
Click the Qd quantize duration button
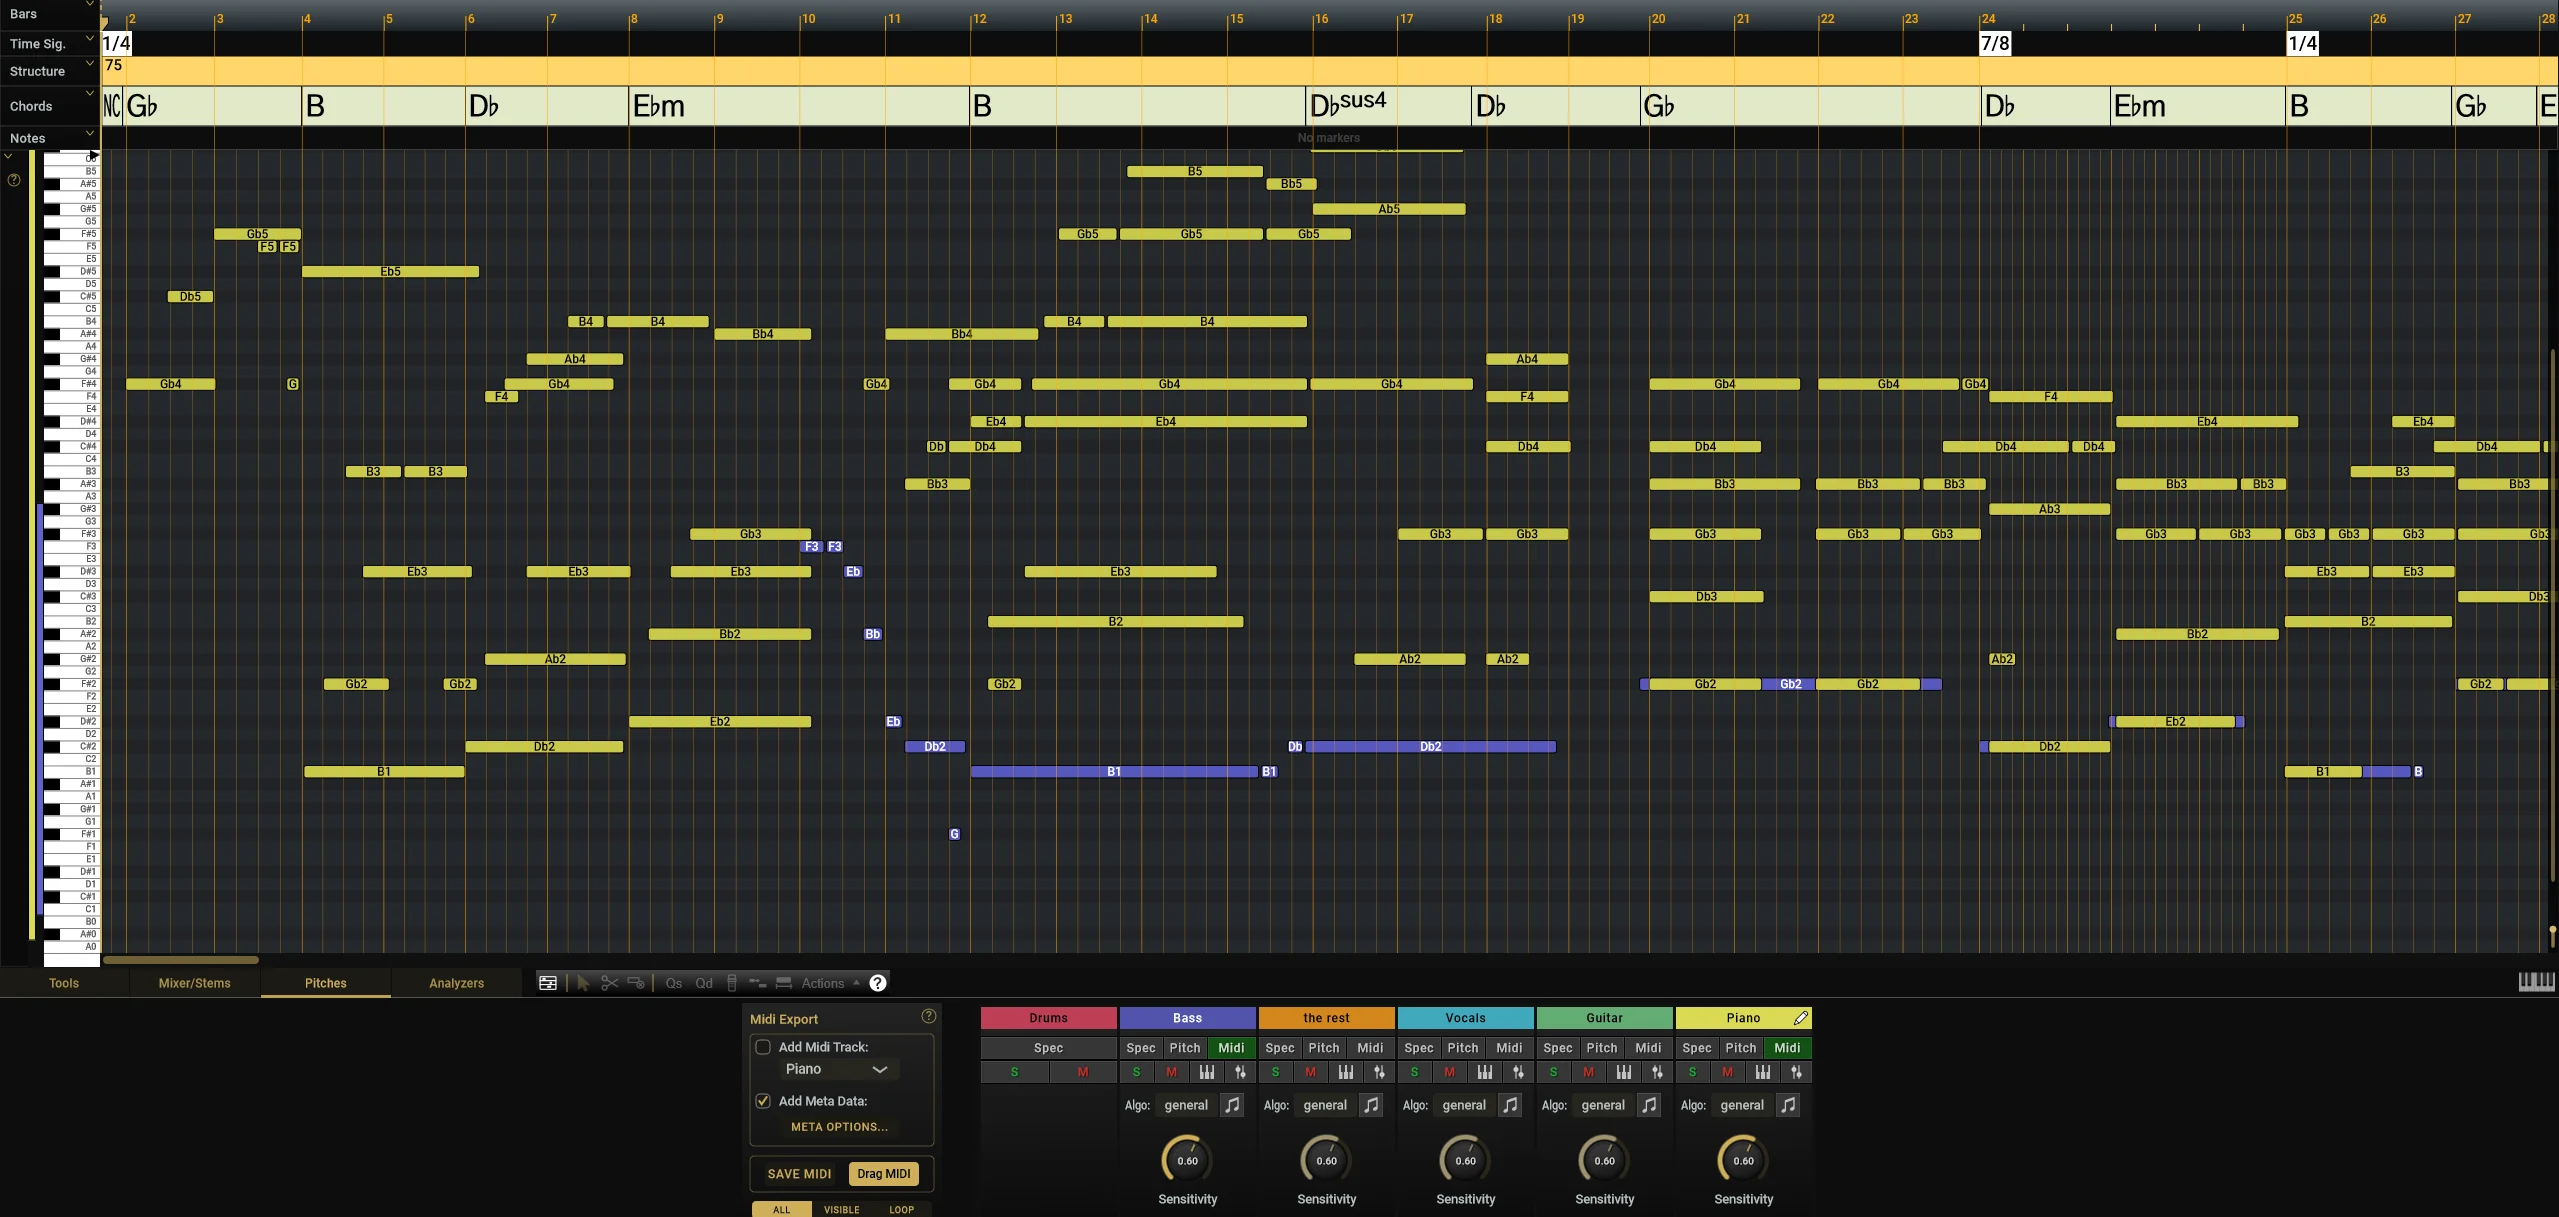704,983
